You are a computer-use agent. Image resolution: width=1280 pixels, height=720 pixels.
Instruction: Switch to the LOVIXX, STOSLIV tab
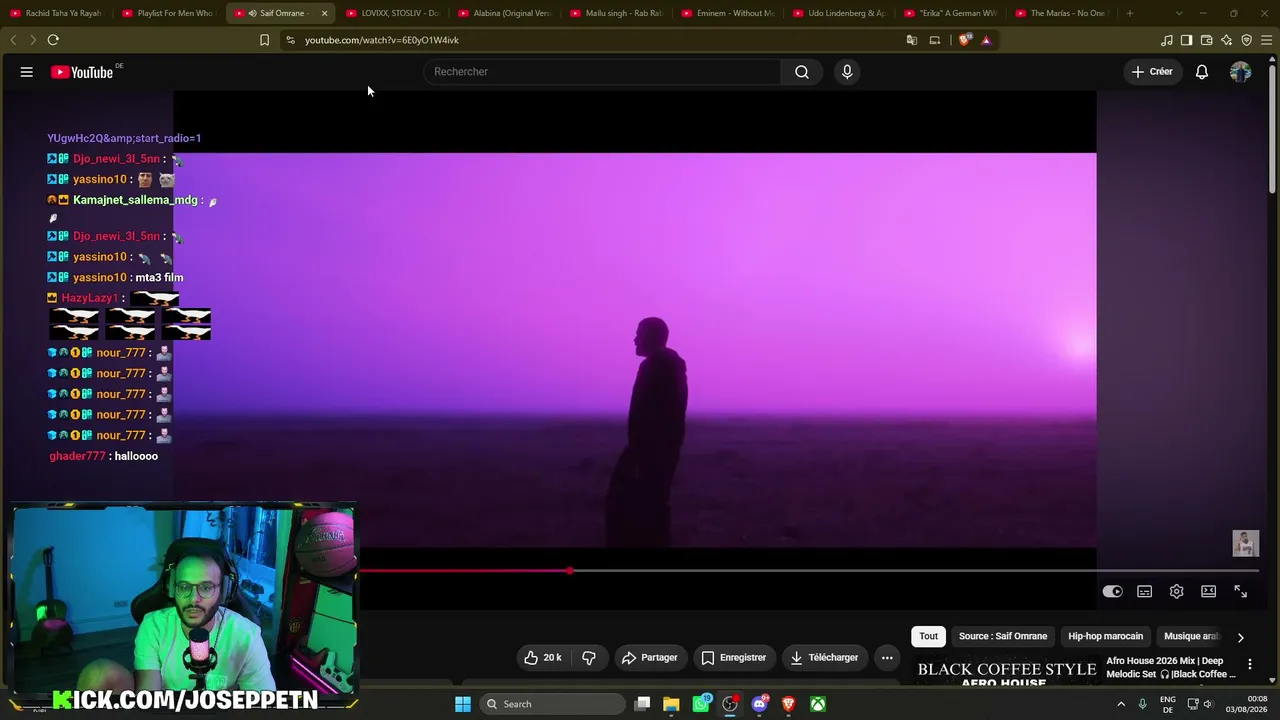(x=392, y=13)
